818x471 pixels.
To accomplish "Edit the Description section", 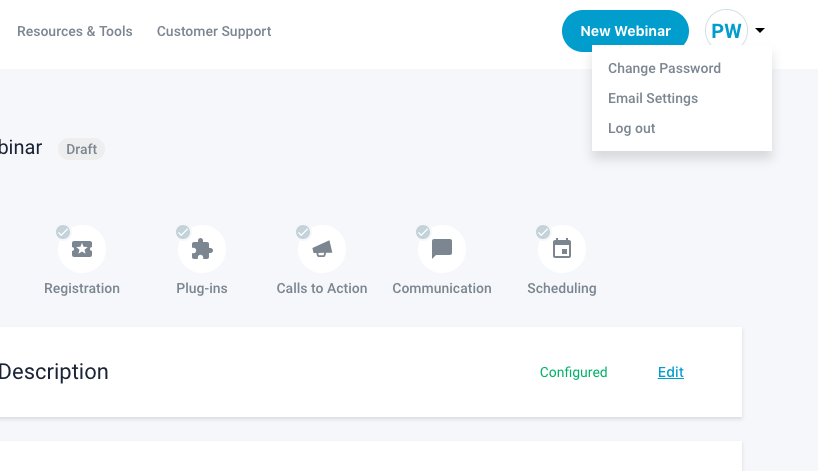I will pyautogui.click(x=670, y=373).
